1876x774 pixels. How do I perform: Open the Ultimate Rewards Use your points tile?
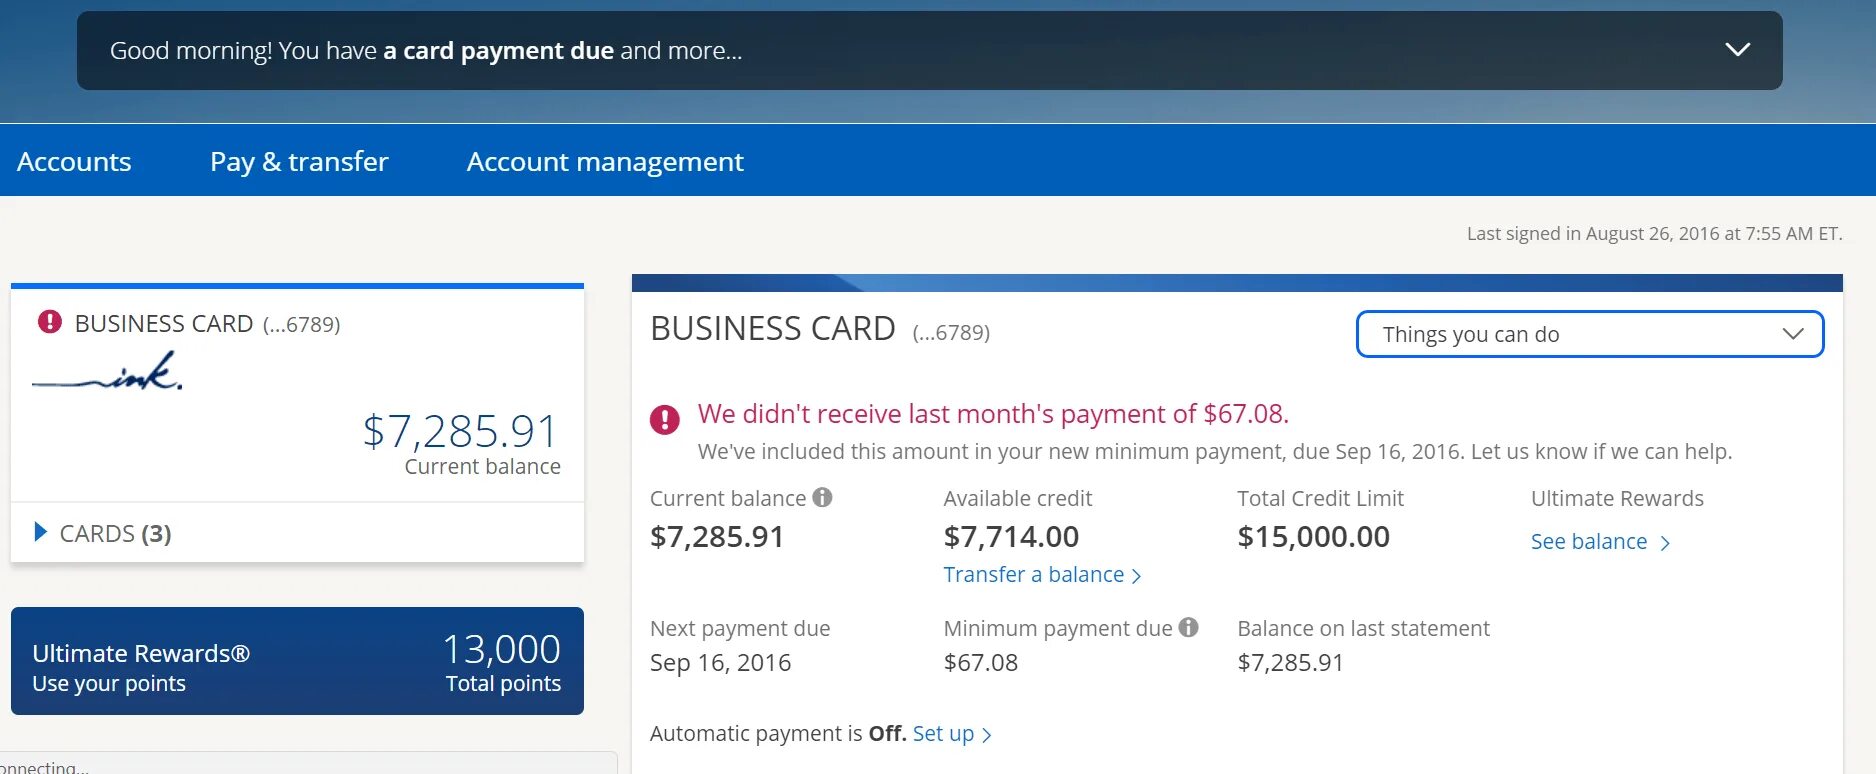[297, 661]
